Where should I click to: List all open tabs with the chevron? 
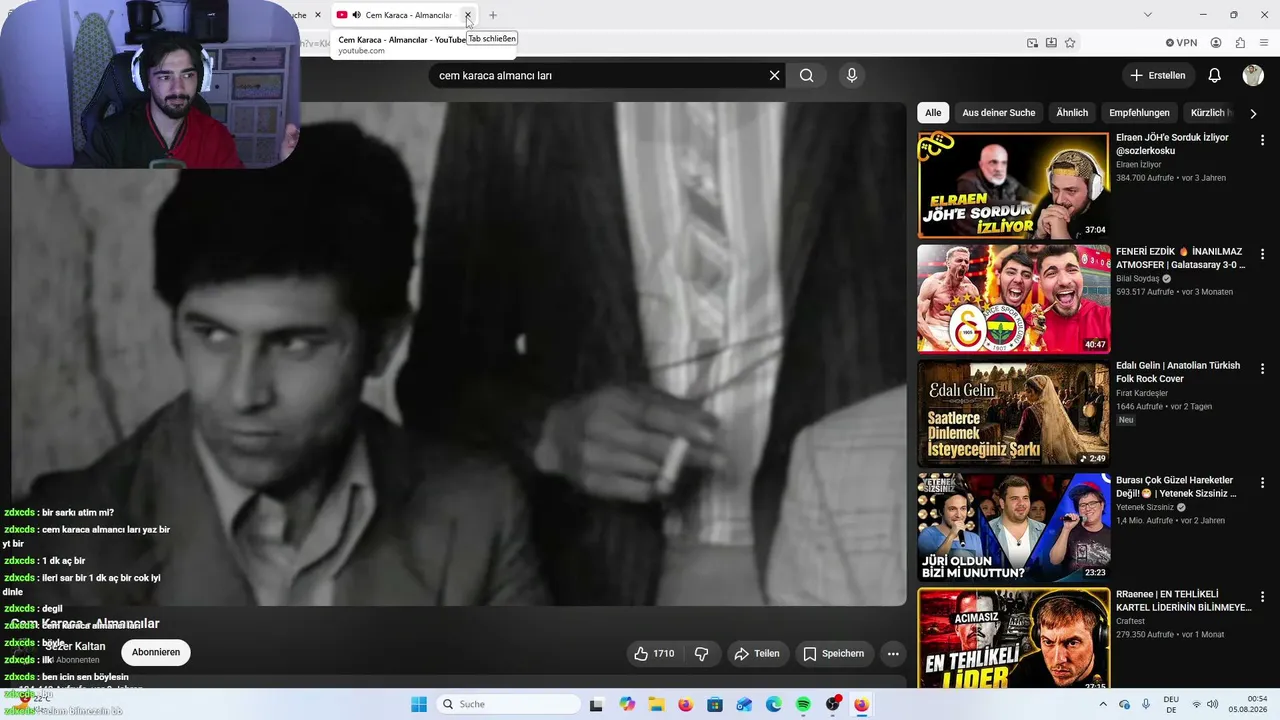tap(1147, 15)
